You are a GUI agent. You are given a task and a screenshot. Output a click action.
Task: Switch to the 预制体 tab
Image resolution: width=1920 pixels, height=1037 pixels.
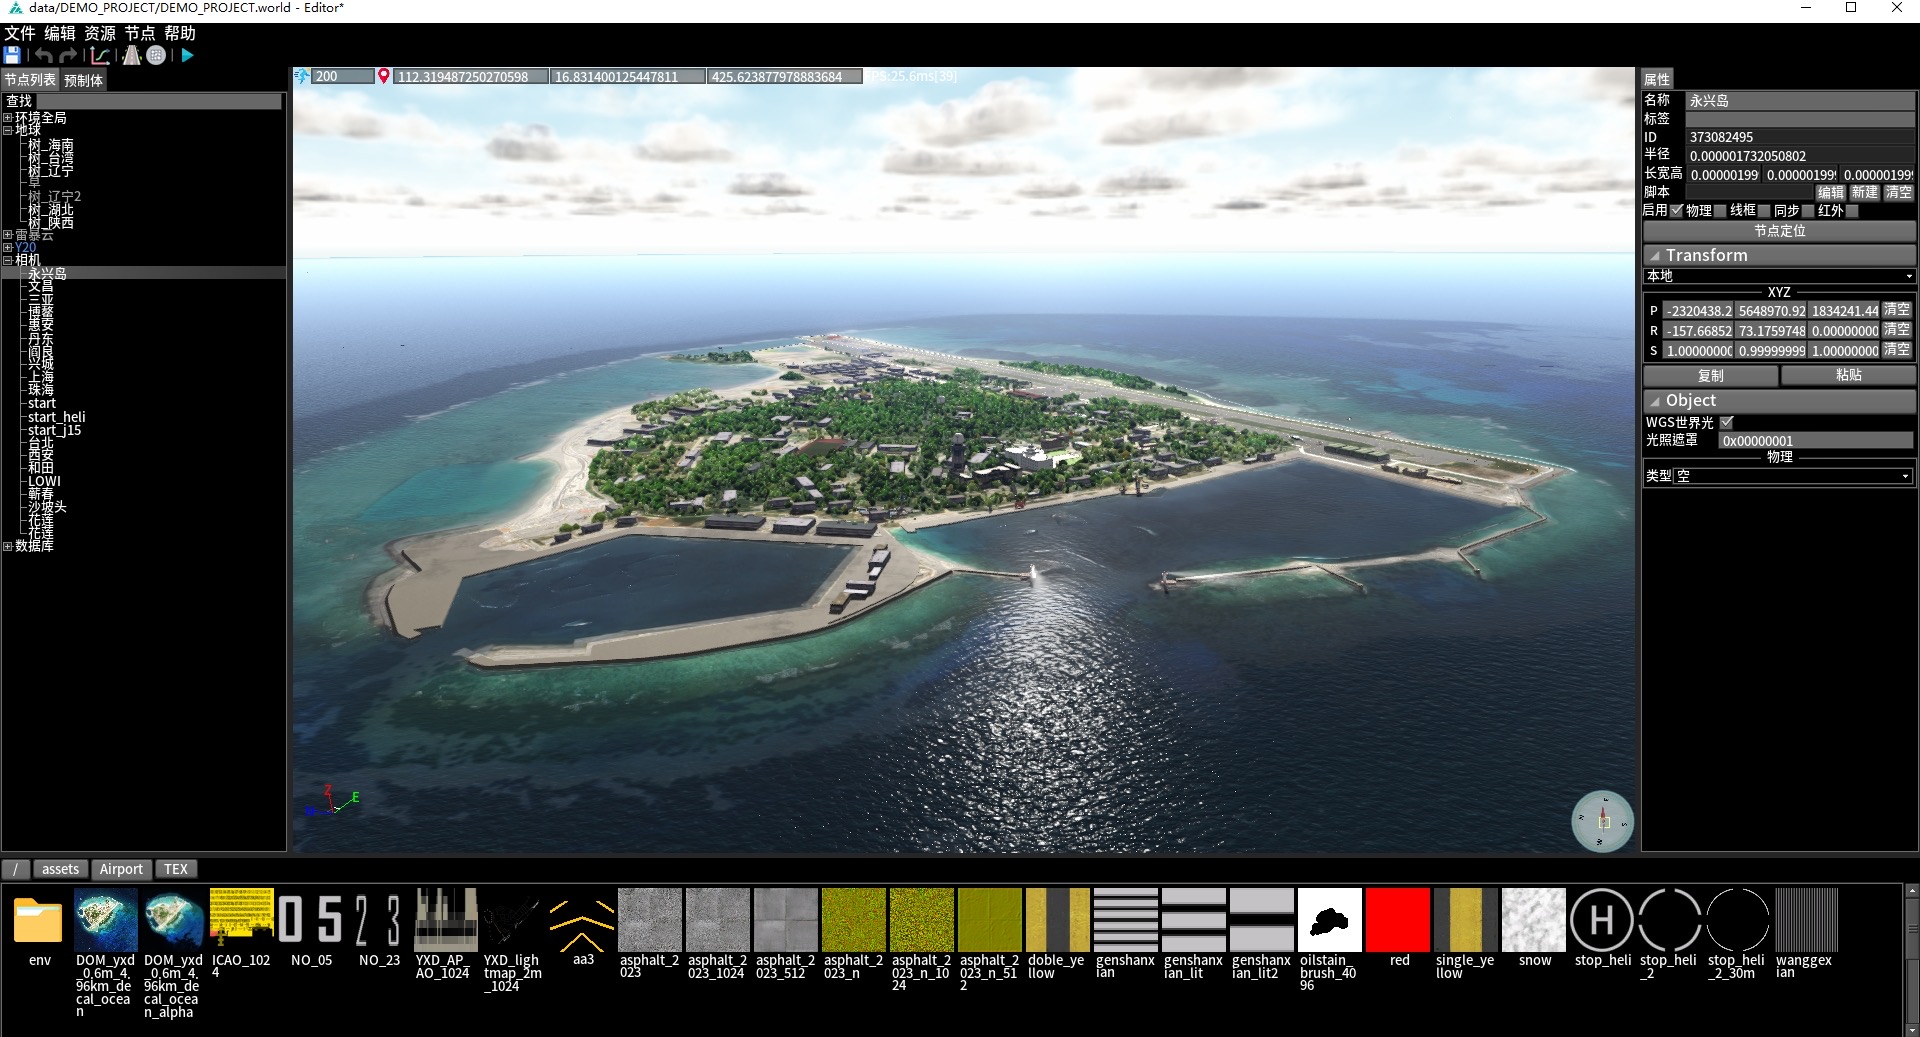tap(83, 80)
